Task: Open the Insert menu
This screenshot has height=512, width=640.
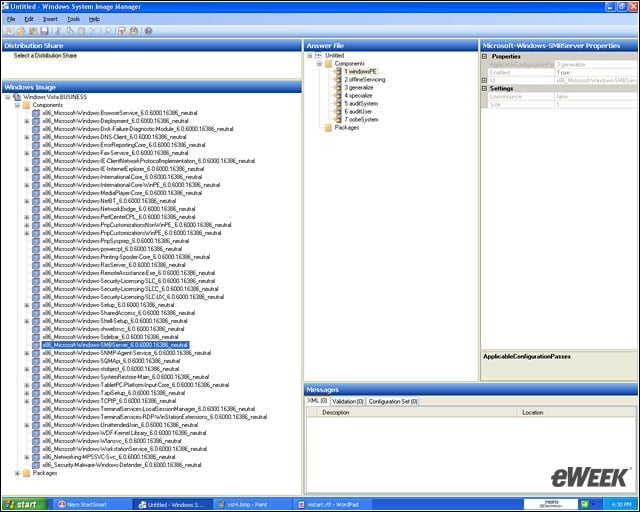Action: click(x=50, y=19)
